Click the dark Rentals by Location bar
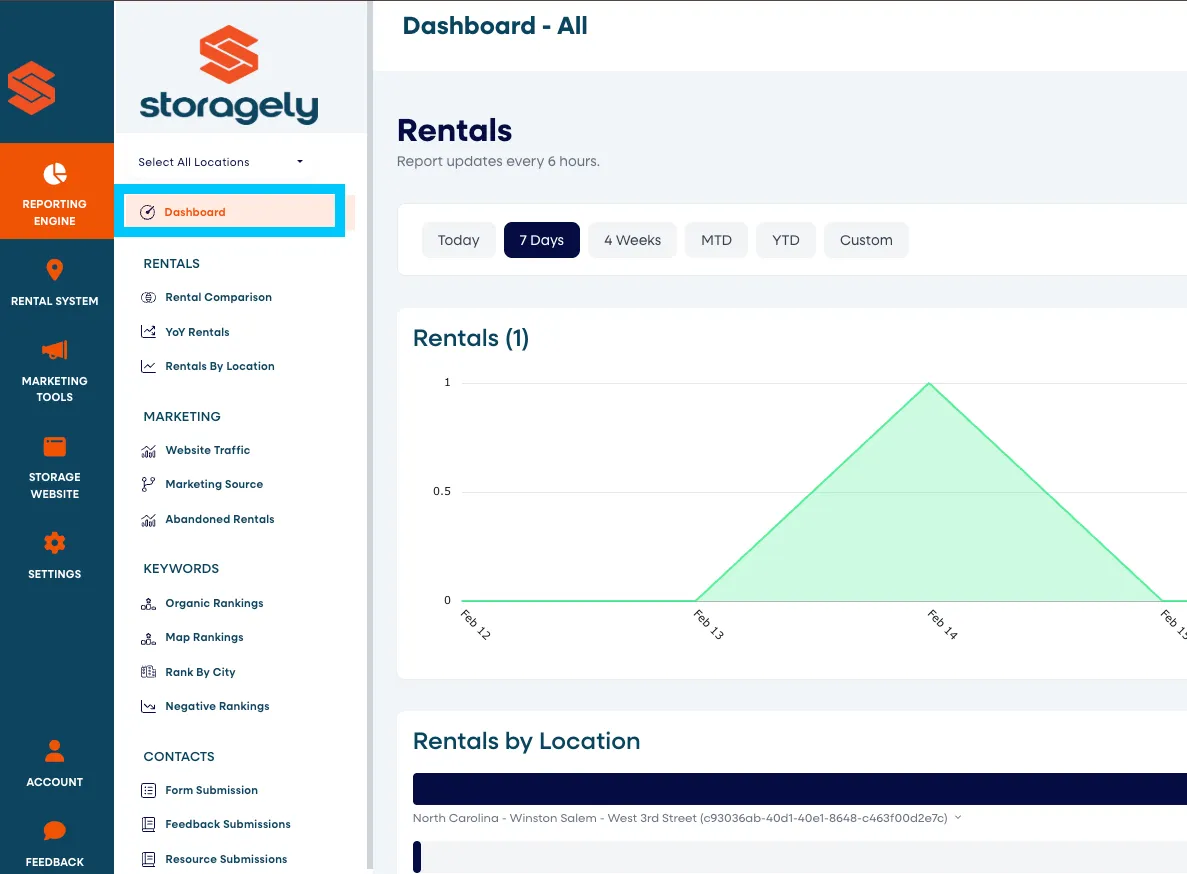The width and height of the screenshot is (1187, 874). (799, 788)
